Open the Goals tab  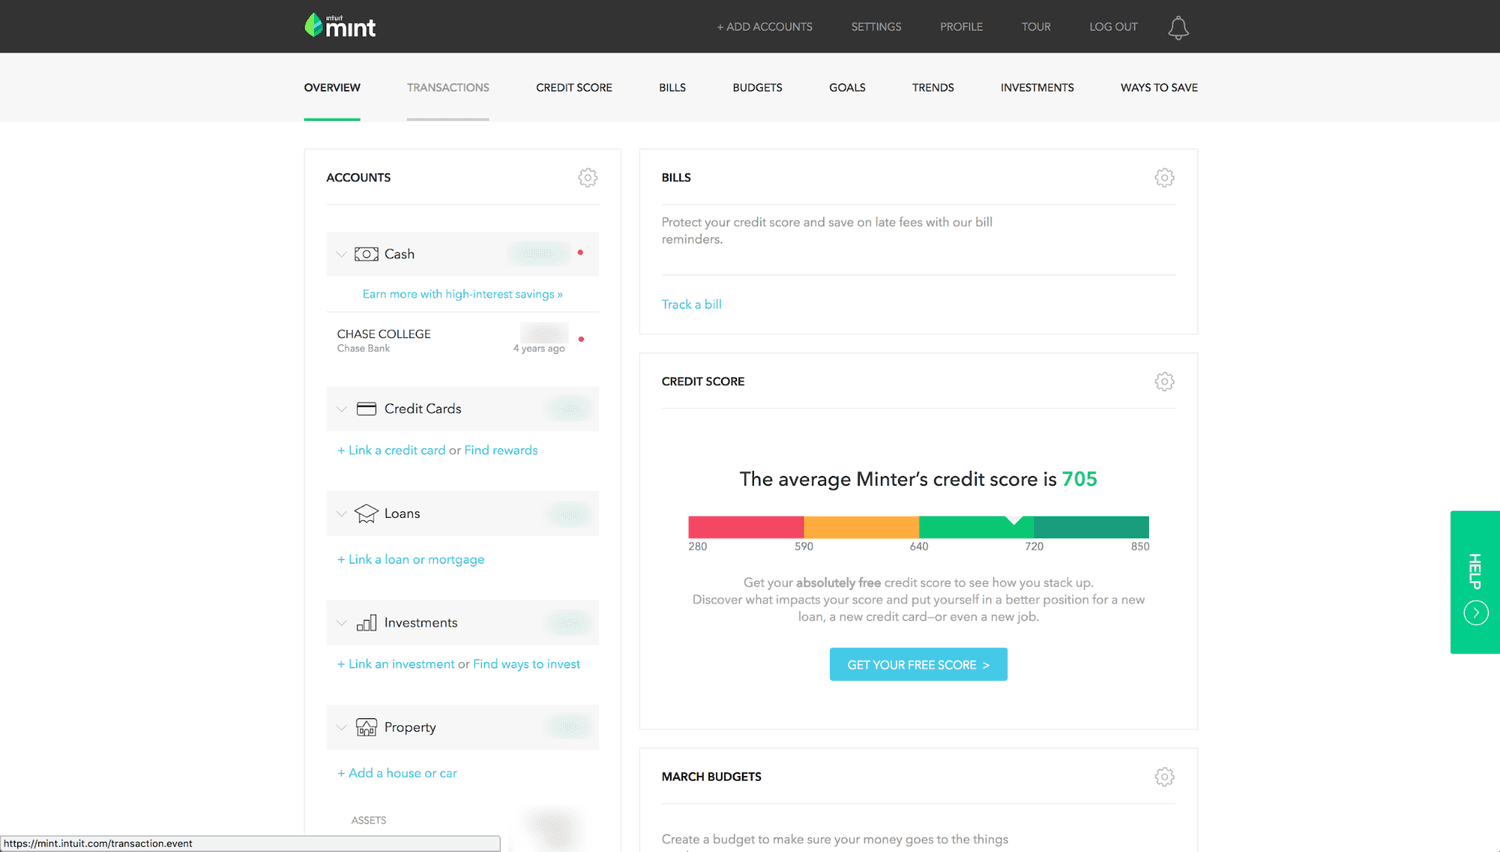click(847, 87)
